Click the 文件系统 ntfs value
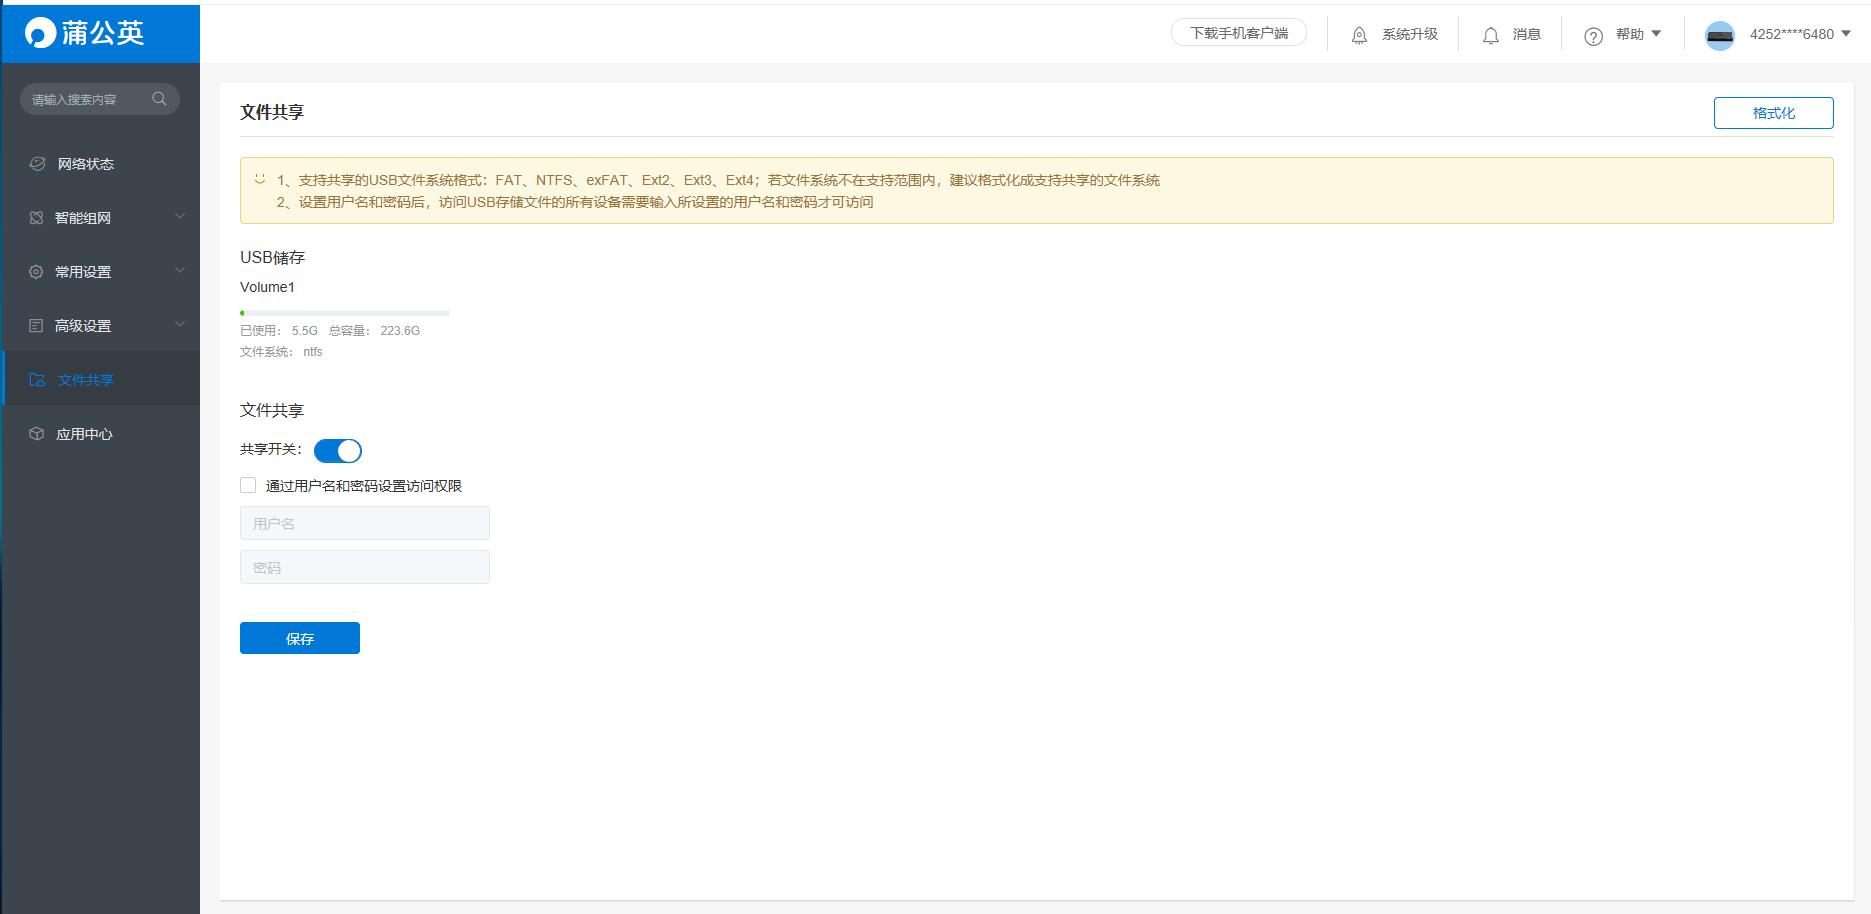 [313, 352]
